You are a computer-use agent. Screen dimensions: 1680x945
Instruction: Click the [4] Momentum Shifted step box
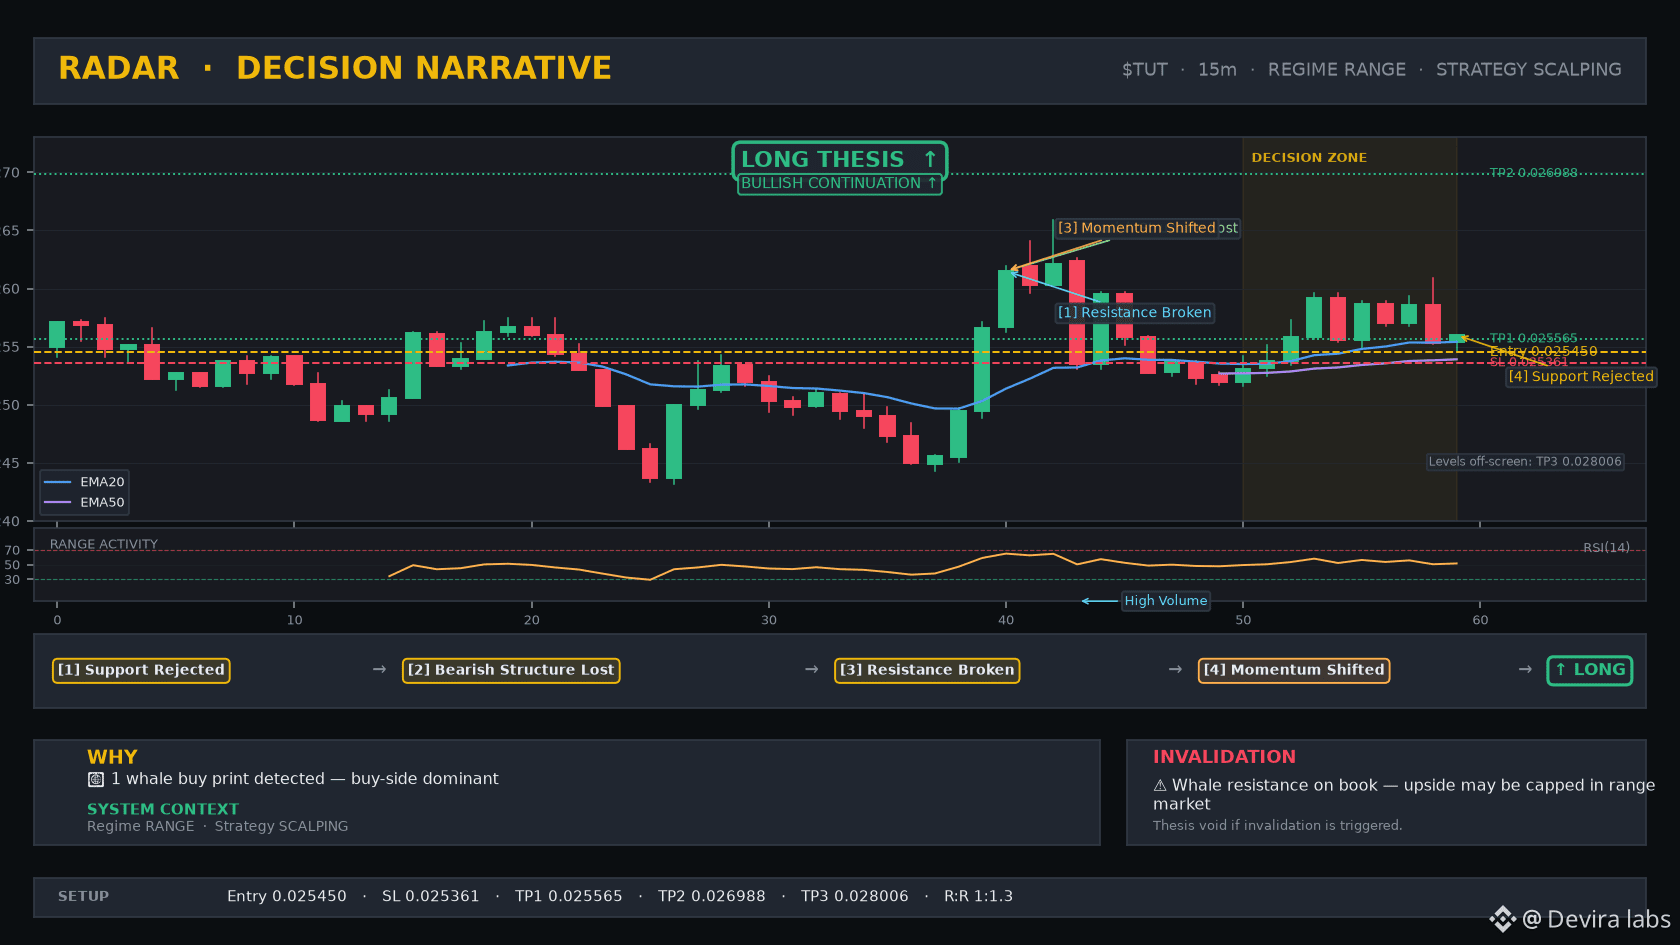(1294, 670)
